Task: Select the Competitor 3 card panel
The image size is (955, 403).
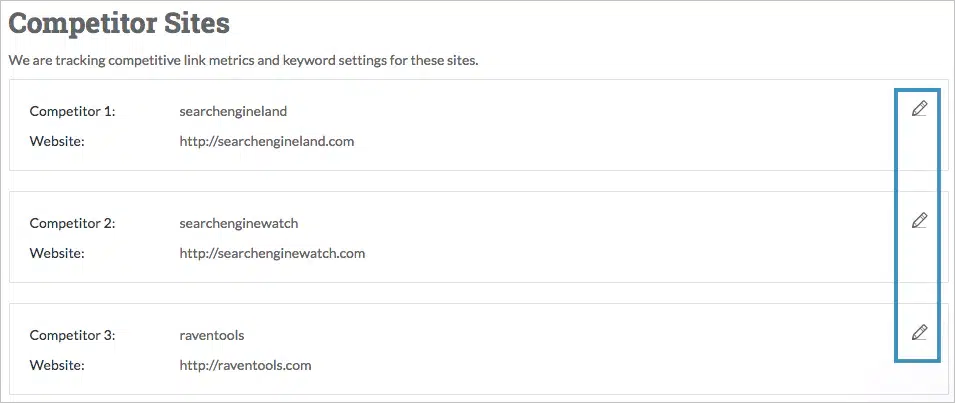Action: point(600,349)
